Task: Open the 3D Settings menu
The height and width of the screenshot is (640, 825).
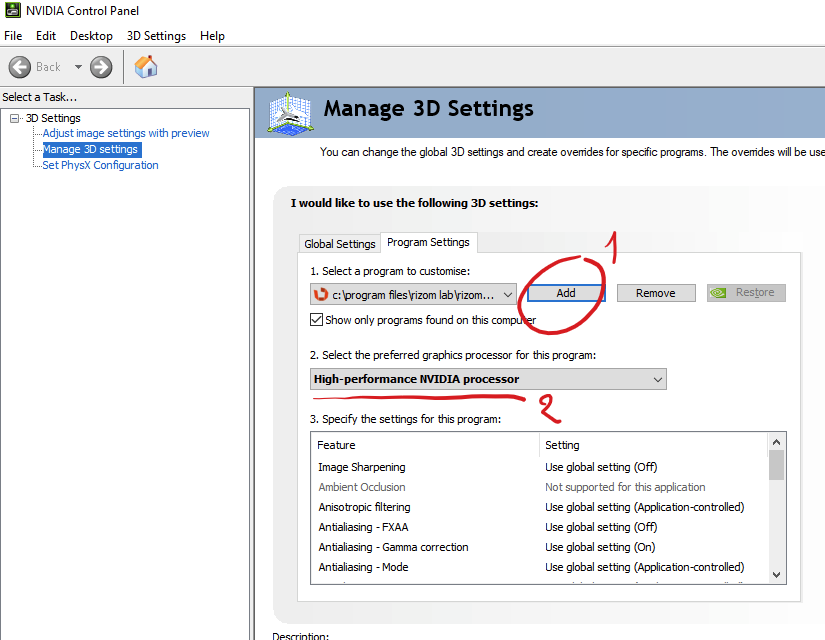Action: [x=156, y=36]
